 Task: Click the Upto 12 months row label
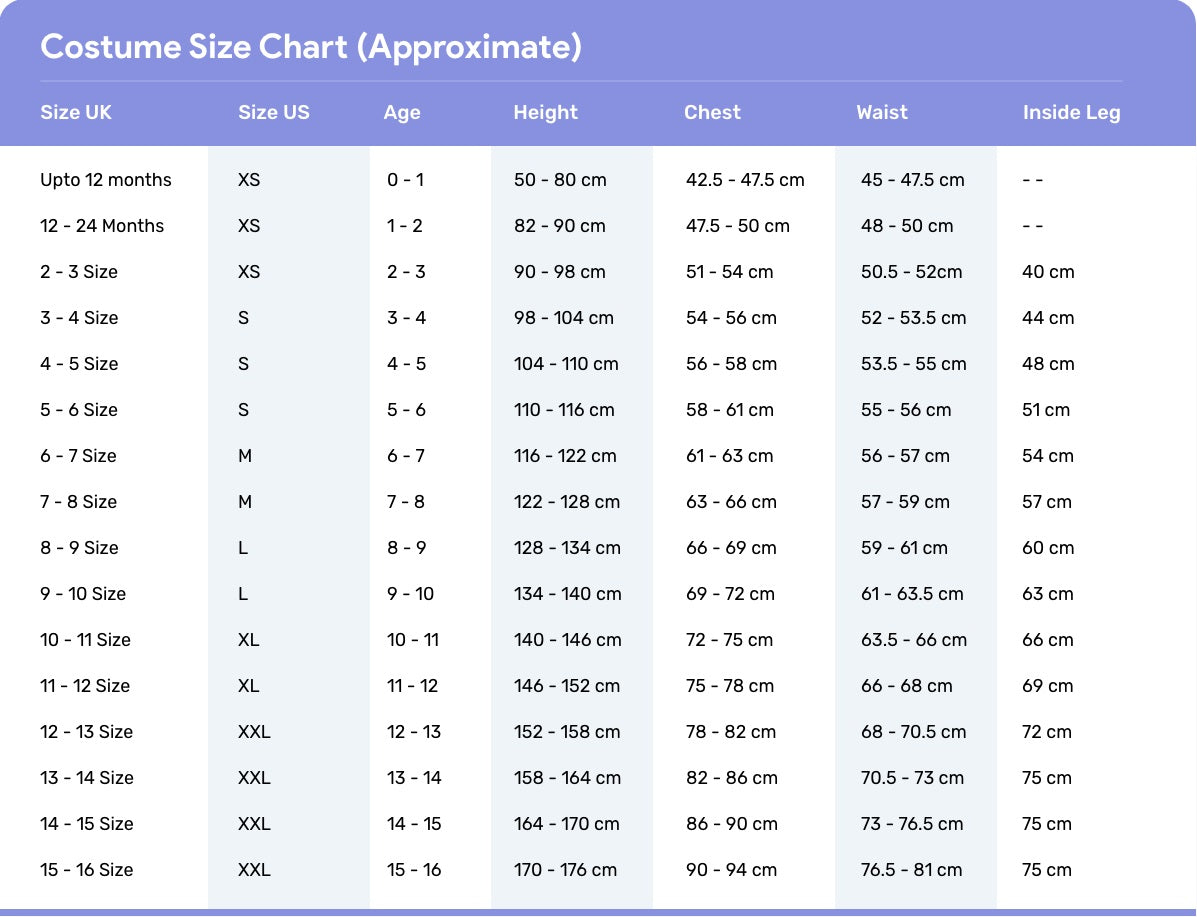click(106, 180)
